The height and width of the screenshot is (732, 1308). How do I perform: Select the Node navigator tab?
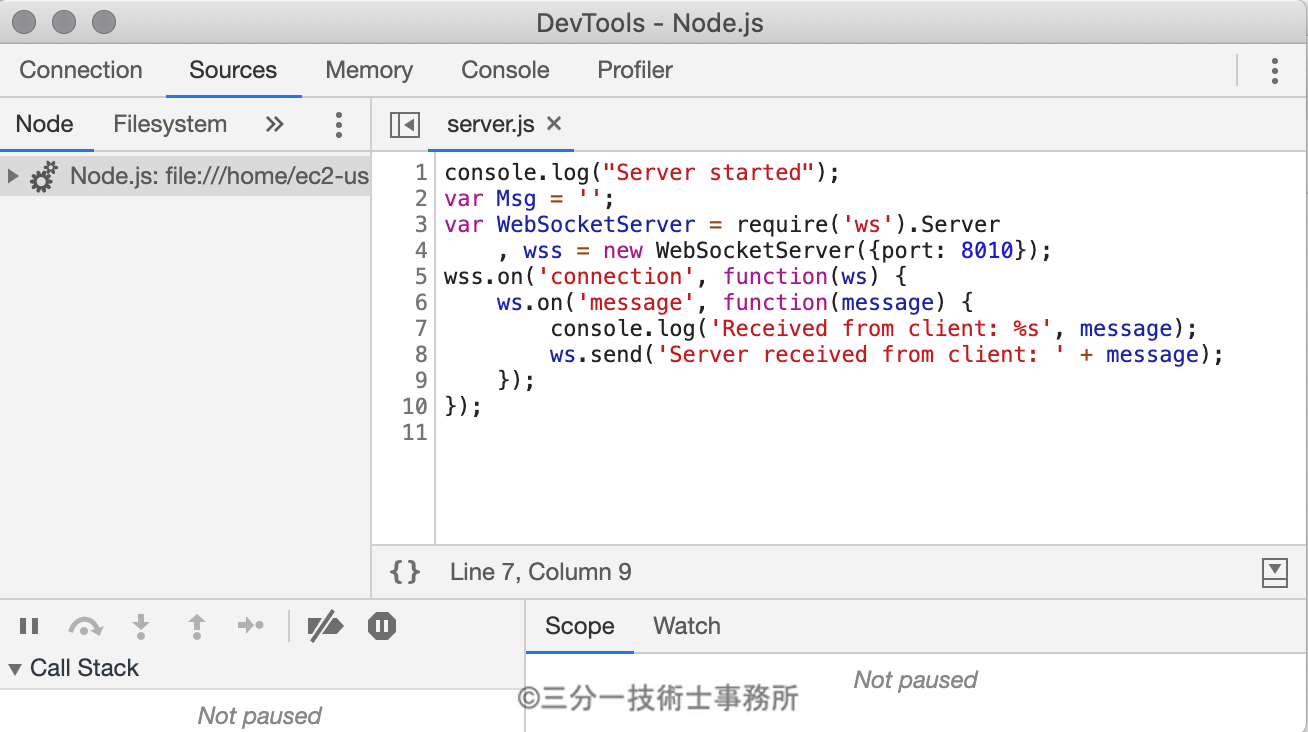click(x=45, y=124)
